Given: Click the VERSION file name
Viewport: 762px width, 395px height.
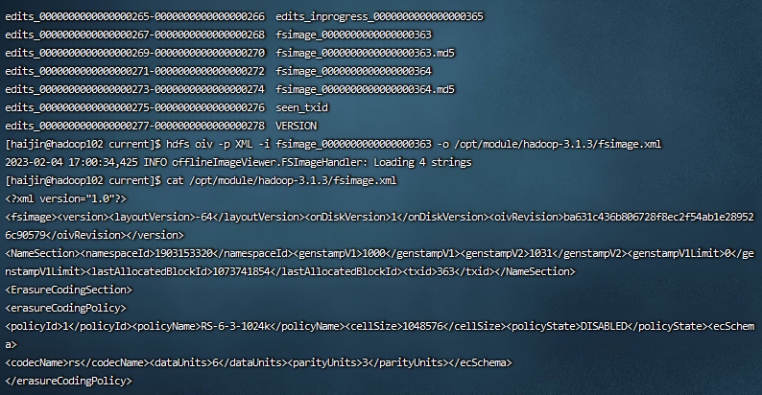Looking at the screenshot, I should (x=296, y=126).
